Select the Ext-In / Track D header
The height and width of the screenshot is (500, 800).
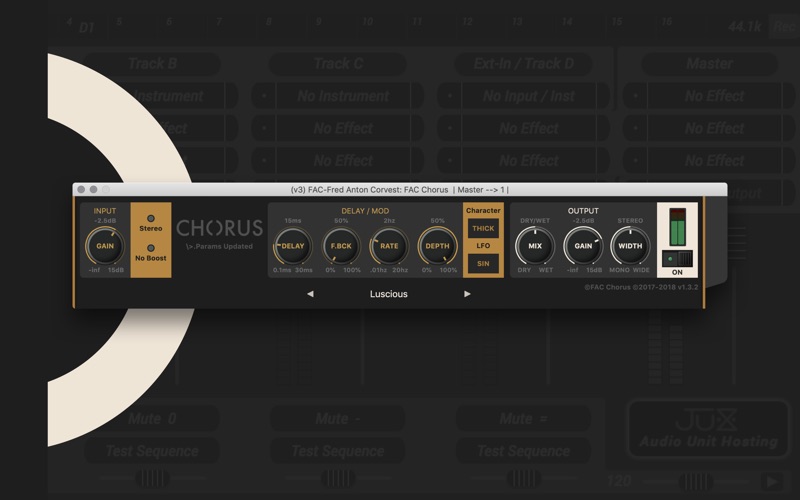pos(523,64)
